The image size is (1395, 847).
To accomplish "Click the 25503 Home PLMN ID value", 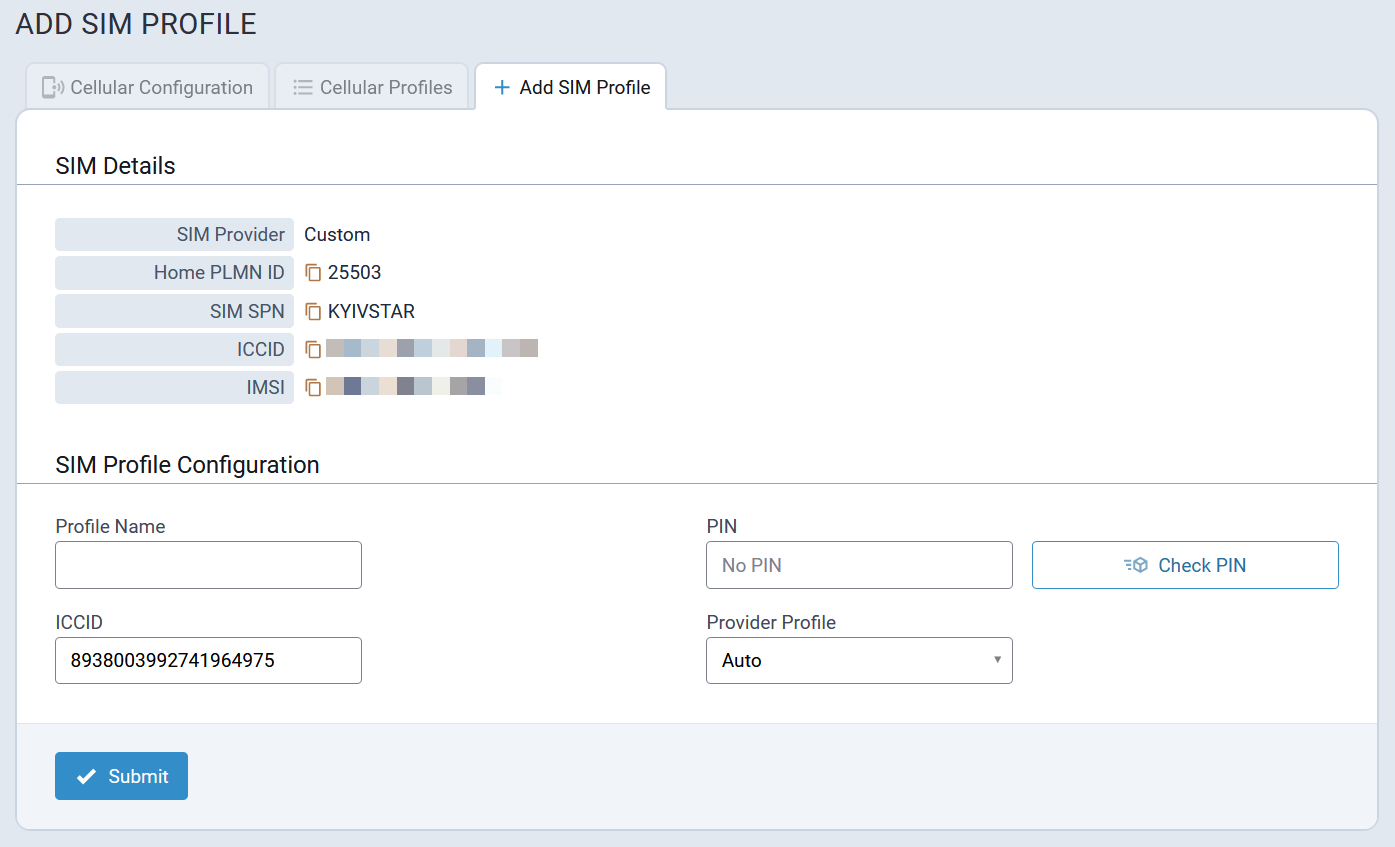I will (354, 273).
